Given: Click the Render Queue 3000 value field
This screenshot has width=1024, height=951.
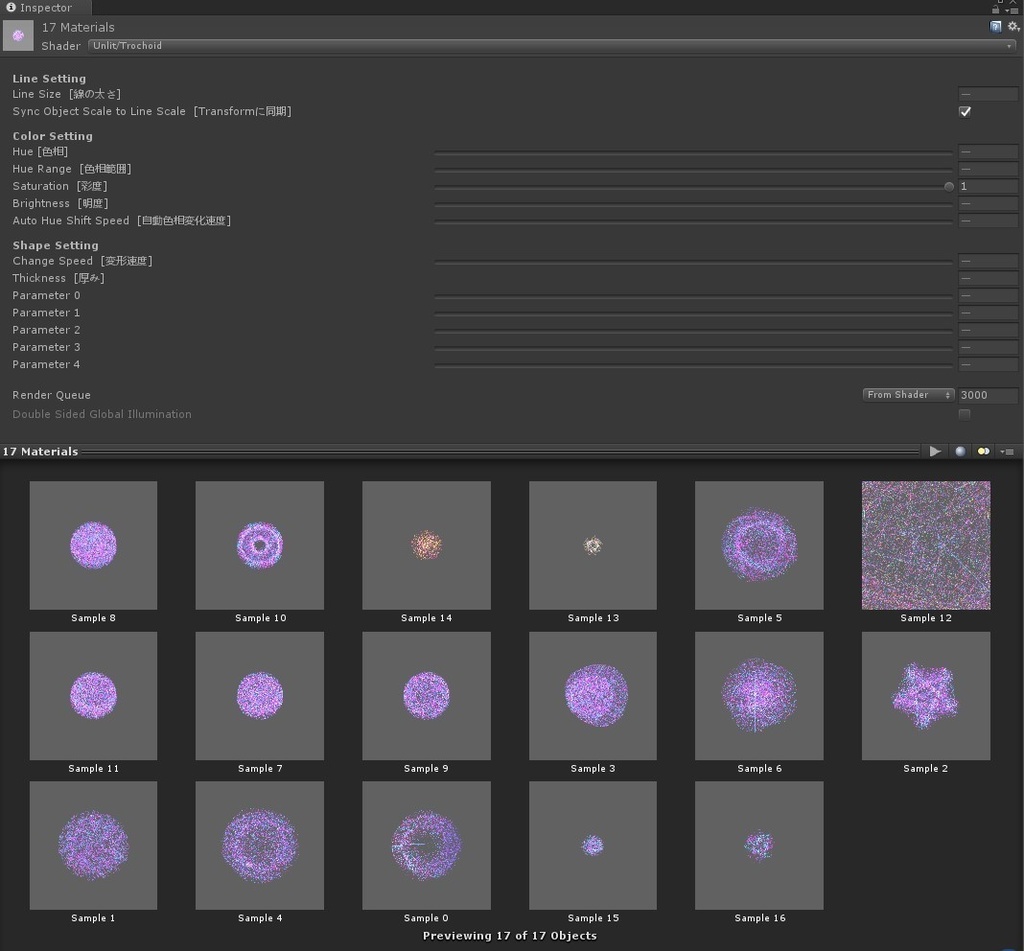Looking at the screenshot, I should tap(987, 395).
